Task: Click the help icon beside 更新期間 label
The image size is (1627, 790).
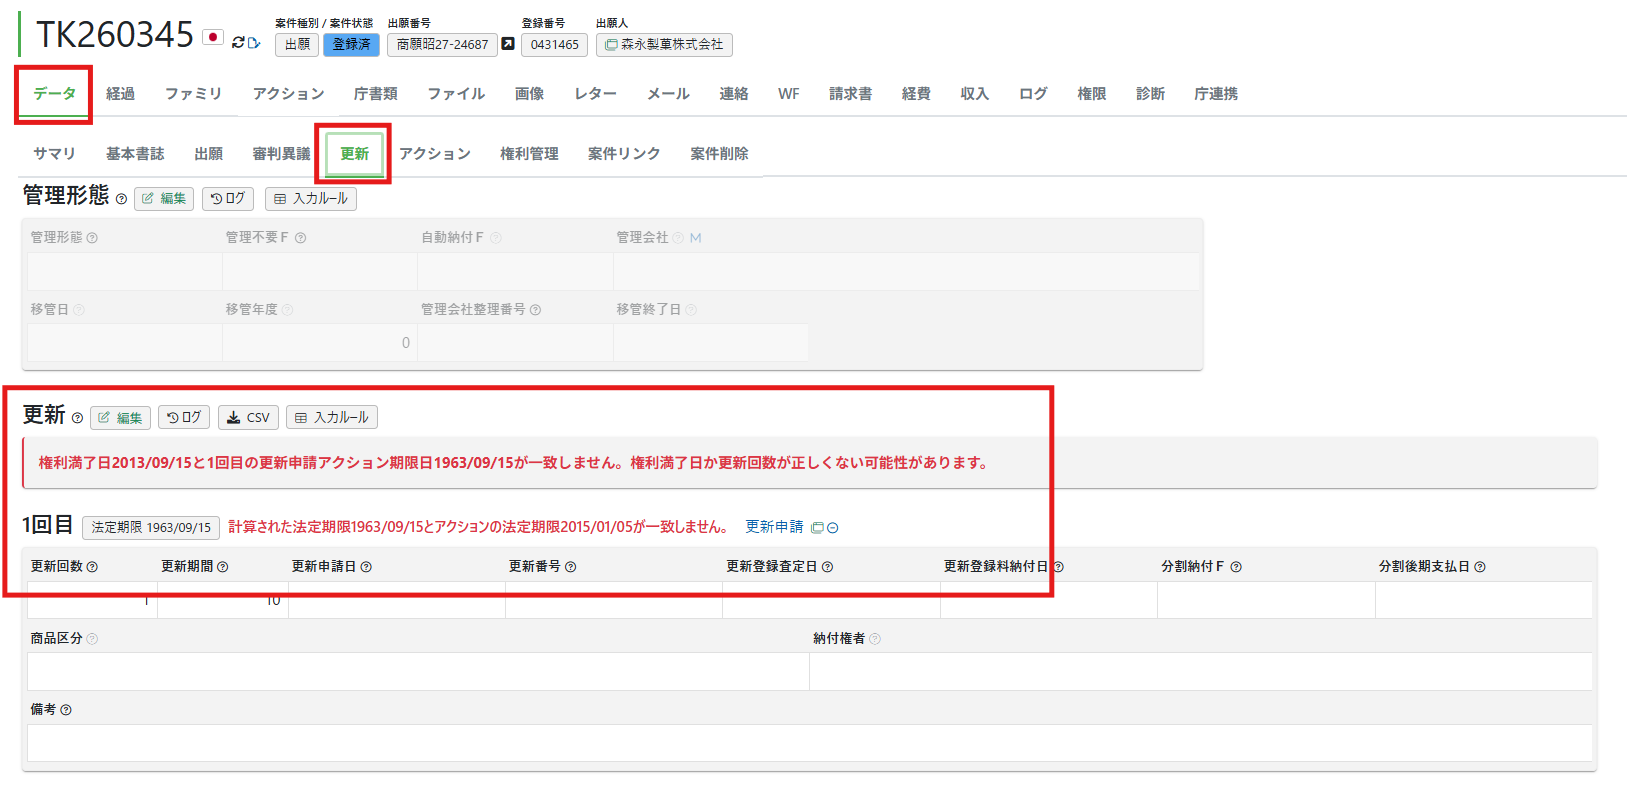Action: point(223,567)
